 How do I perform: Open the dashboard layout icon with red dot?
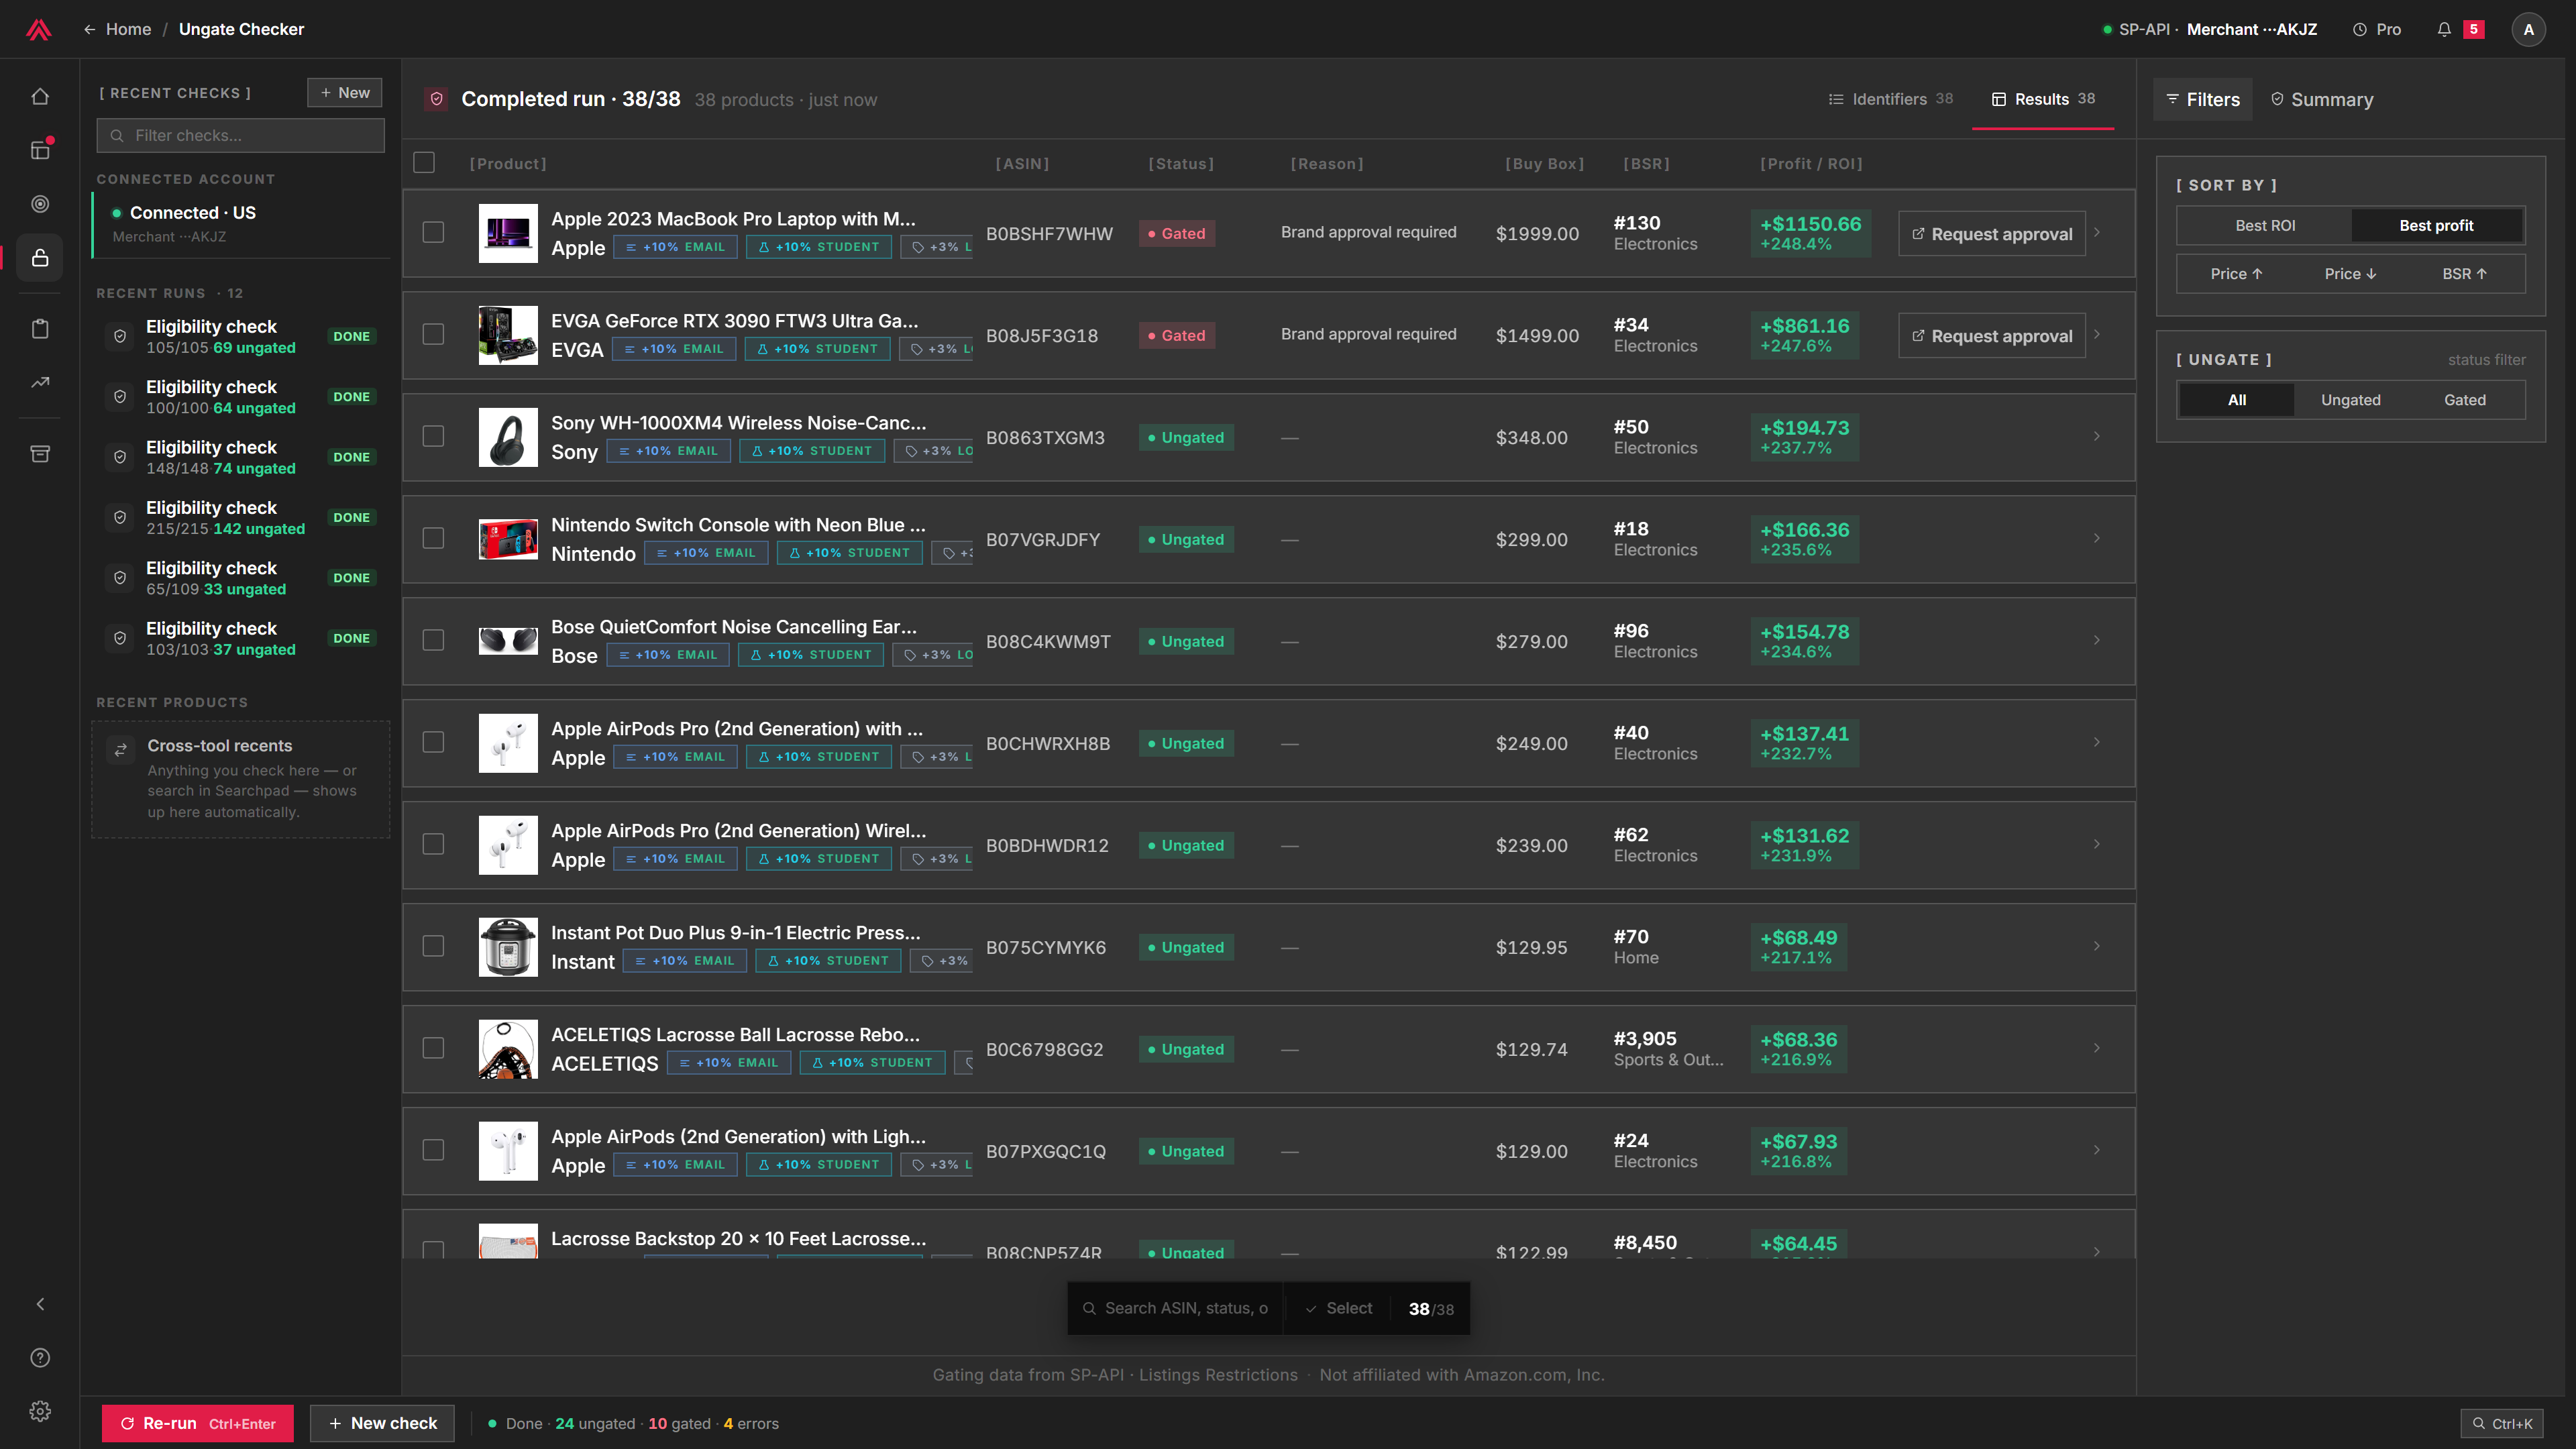point(40,150)
